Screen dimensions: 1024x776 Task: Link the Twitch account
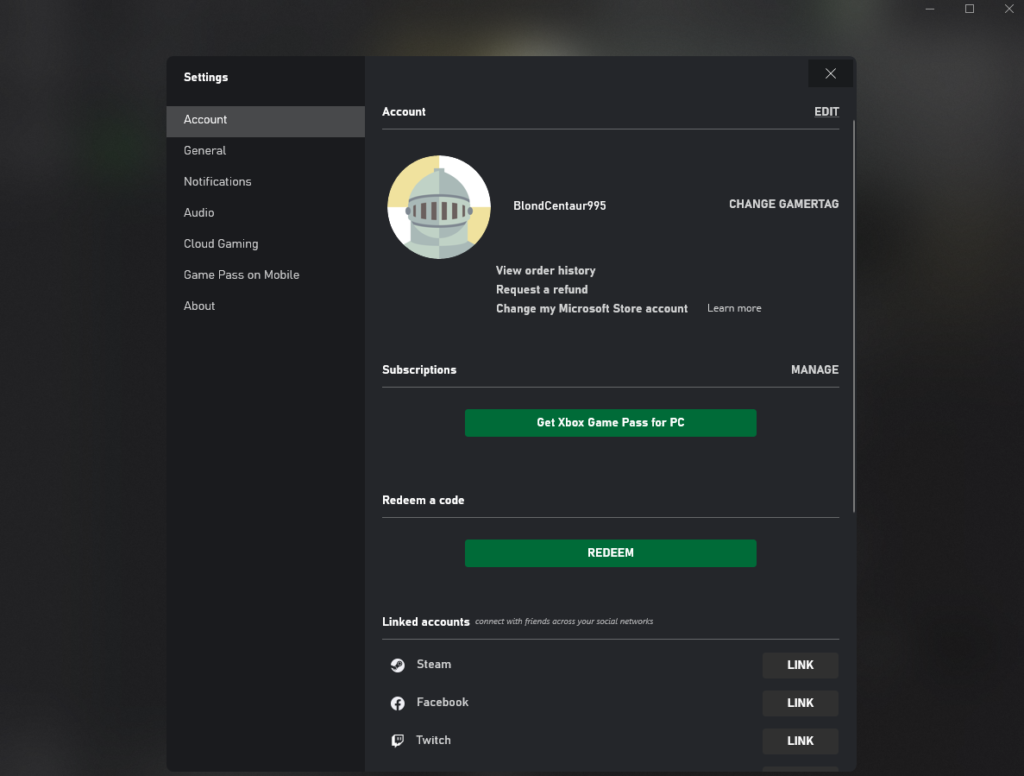pos(800,741)
